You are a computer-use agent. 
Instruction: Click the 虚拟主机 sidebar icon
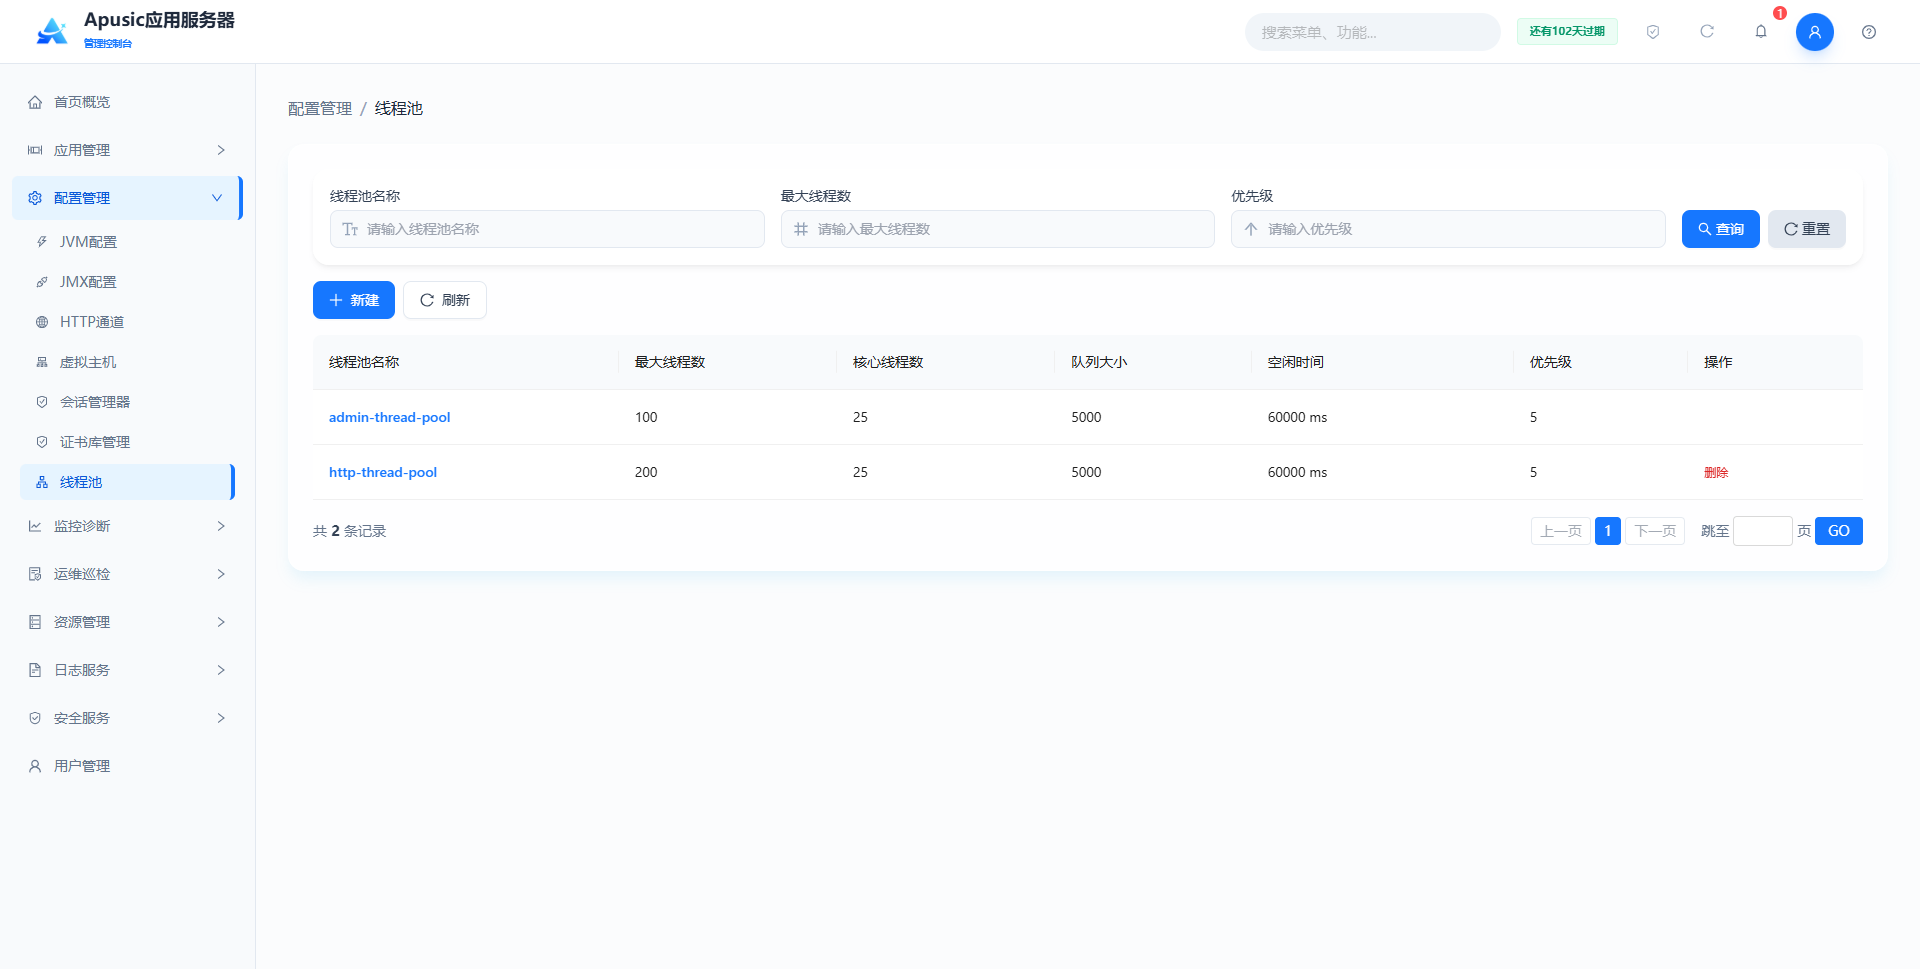[42, 362]
